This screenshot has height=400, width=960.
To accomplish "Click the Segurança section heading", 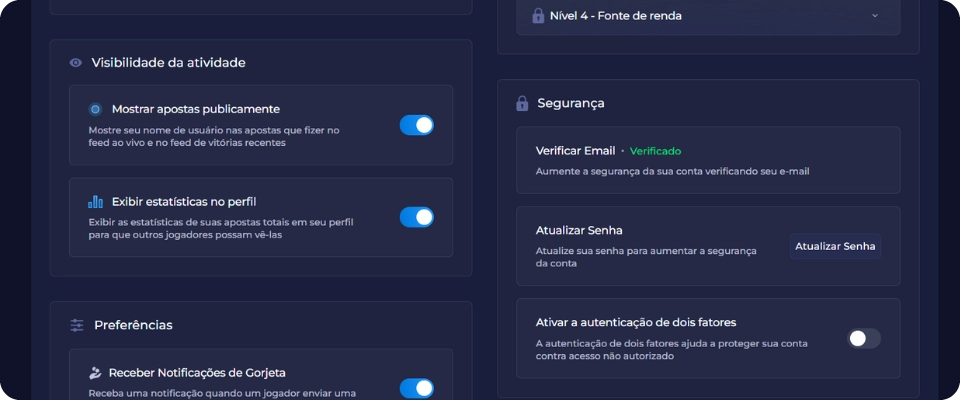I will (571, 104).
